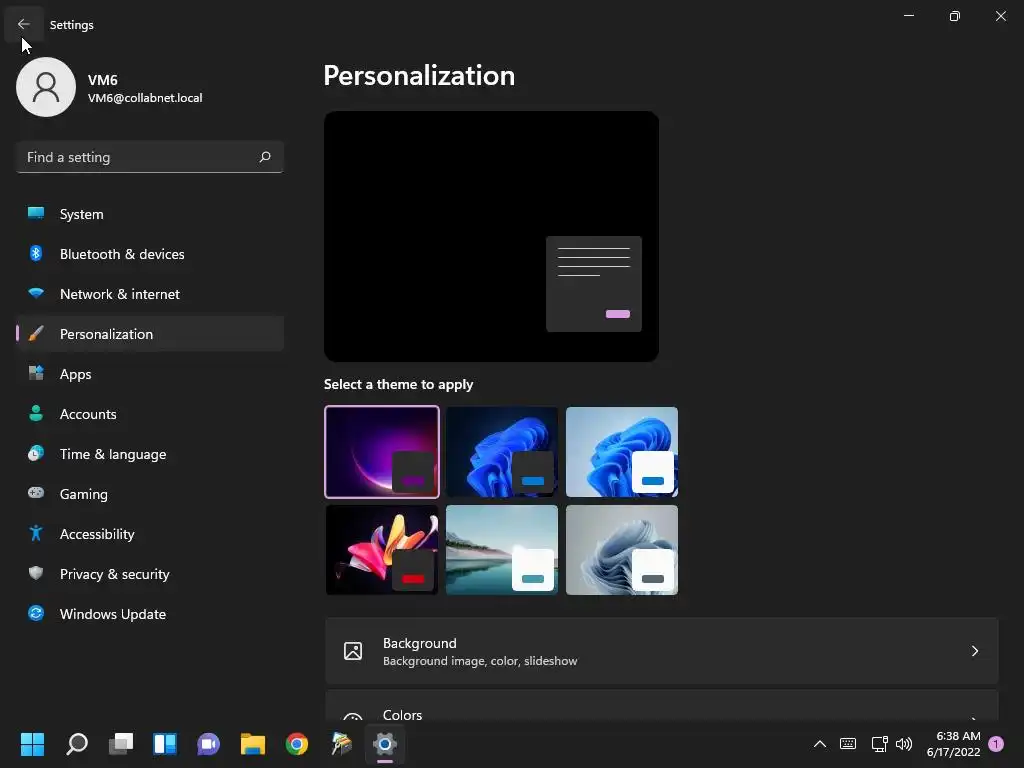Open Windows Update settings

pyautogui.click(x=150, y=614)
